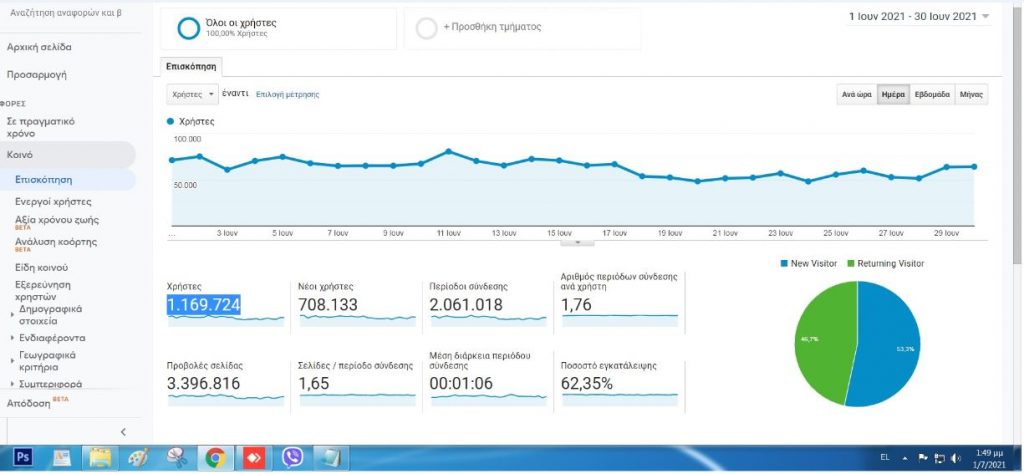This screenshot has height=474, width=1024.
Task: Collapse the sidebar with the left chevron
Action: click(123, 432)
